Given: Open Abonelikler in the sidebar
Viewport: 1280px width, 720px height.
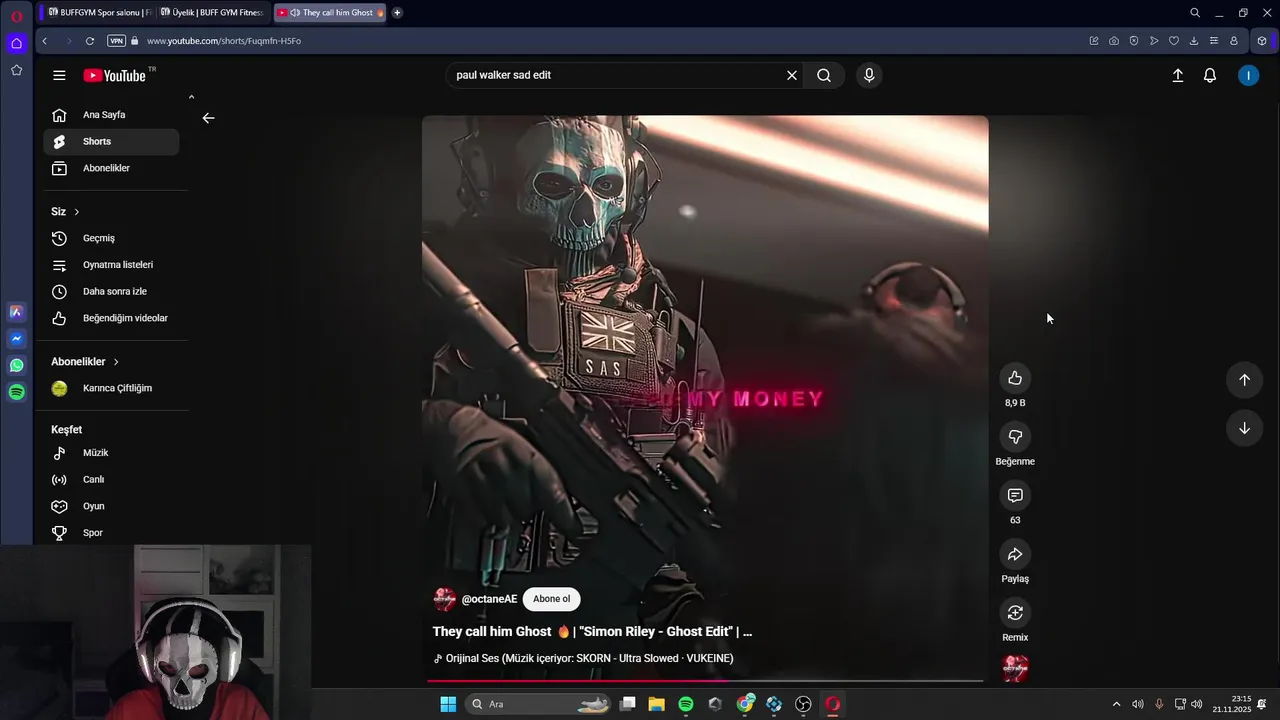Looking at the screenshot, I should [111, 168].
